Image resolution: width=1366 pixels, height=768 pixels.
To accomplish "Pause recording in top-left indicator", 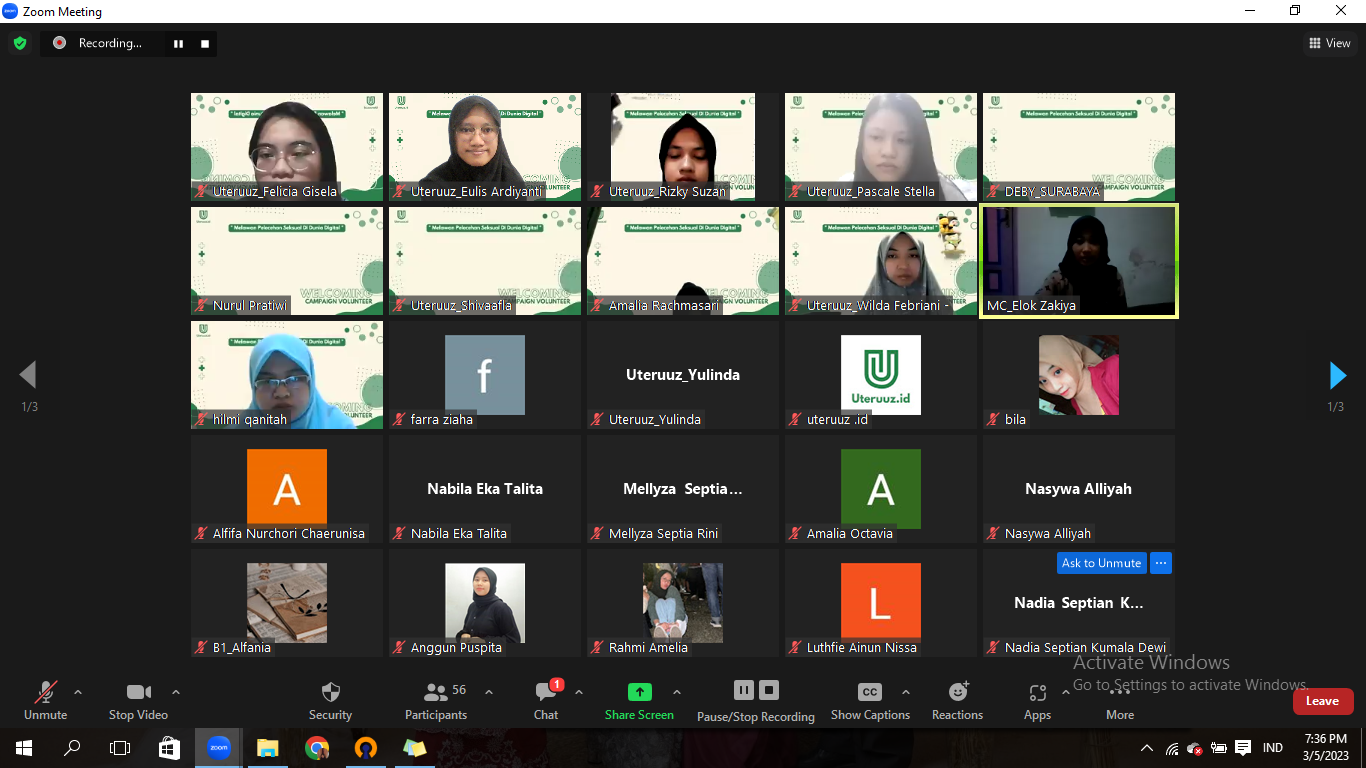I will click(179, 43).
